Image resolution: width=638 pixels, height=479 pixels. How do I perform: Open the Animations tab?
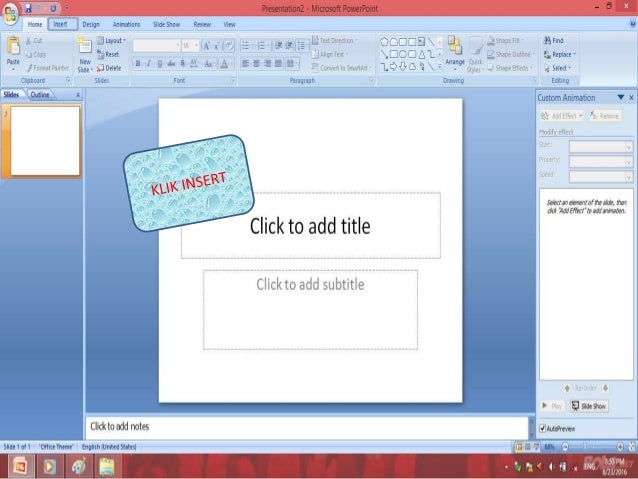(x=126, y=24)
